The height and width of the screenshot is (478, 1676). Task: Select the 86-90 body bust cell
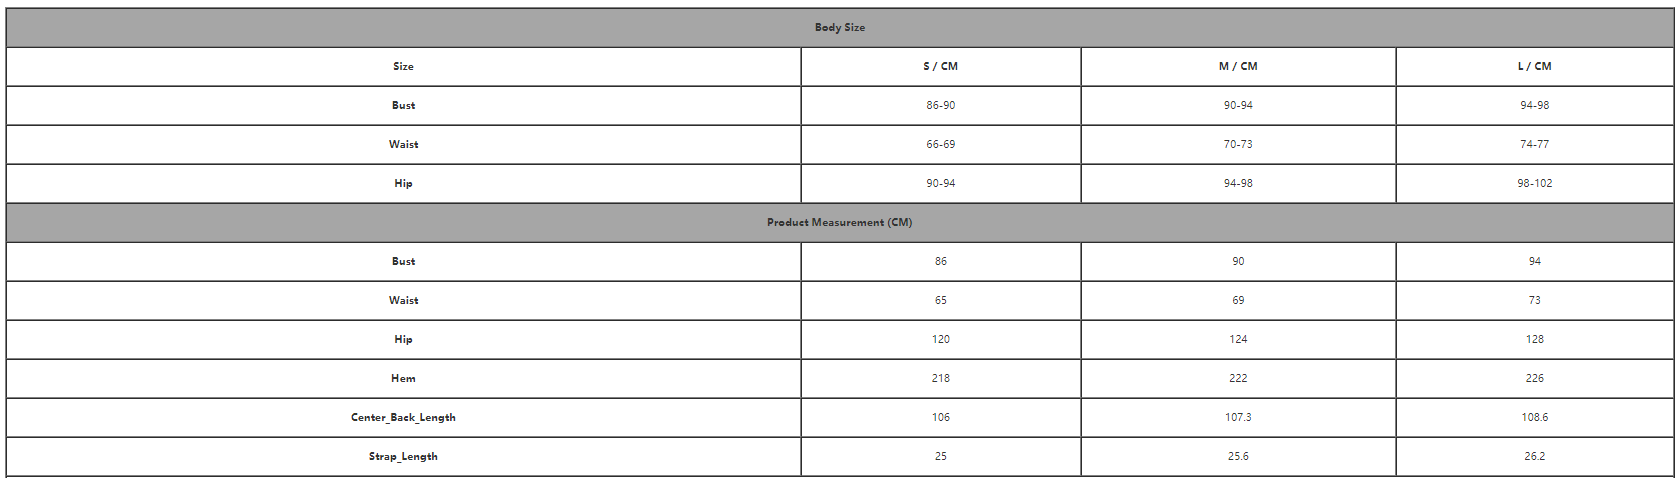pos(940,105)
